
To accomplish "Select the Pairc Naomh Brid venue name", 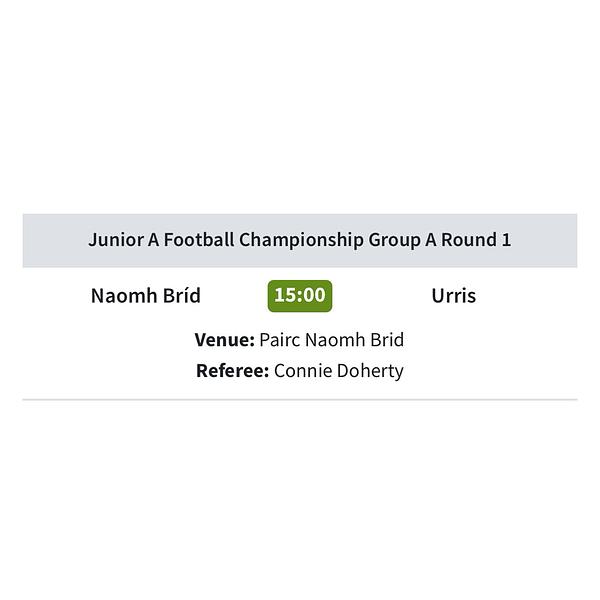I will pos(332,340).
